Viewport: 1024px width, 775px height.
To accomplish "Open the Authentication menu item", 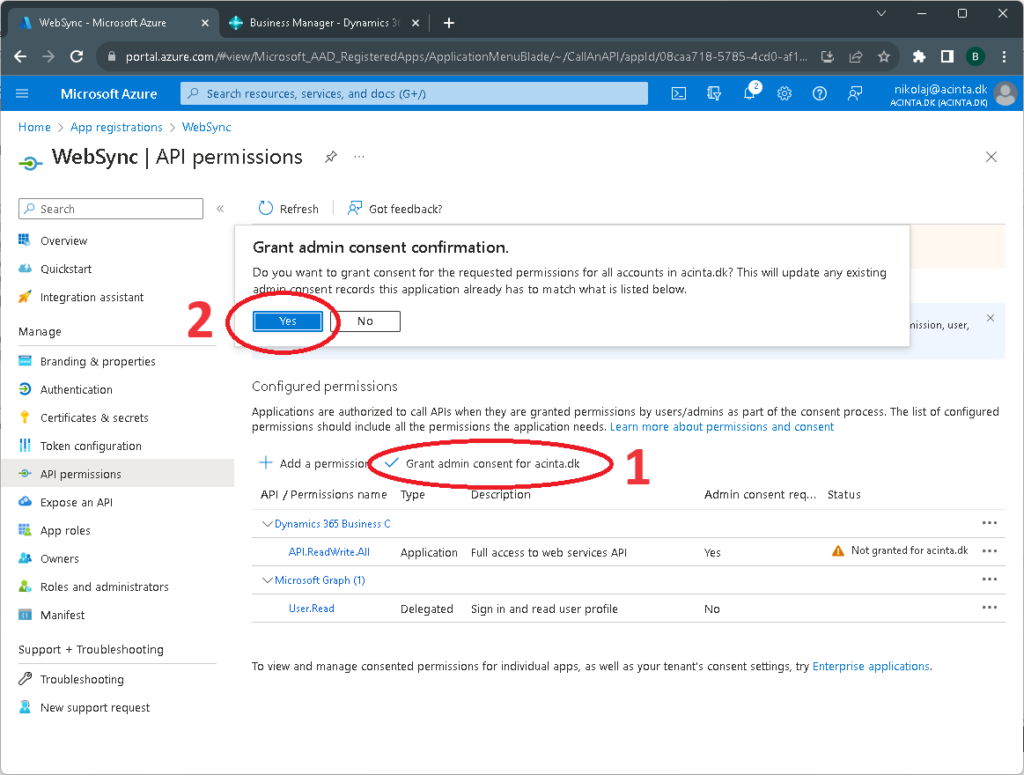I will pos(76,390).
